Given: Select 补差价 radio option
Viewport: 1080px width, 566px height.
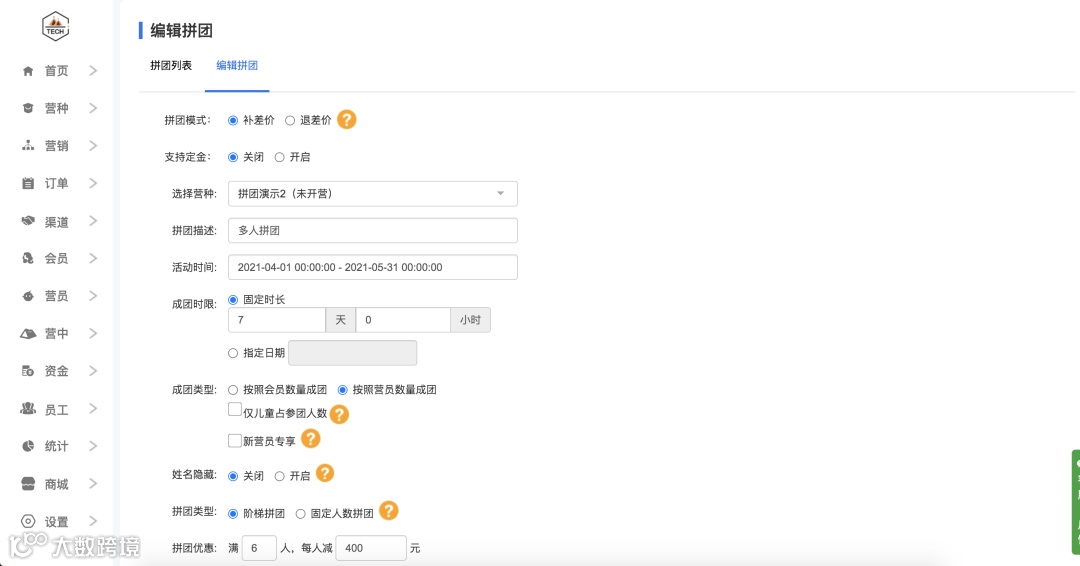Looking at the screenshot, I should [x=233, y=120].
